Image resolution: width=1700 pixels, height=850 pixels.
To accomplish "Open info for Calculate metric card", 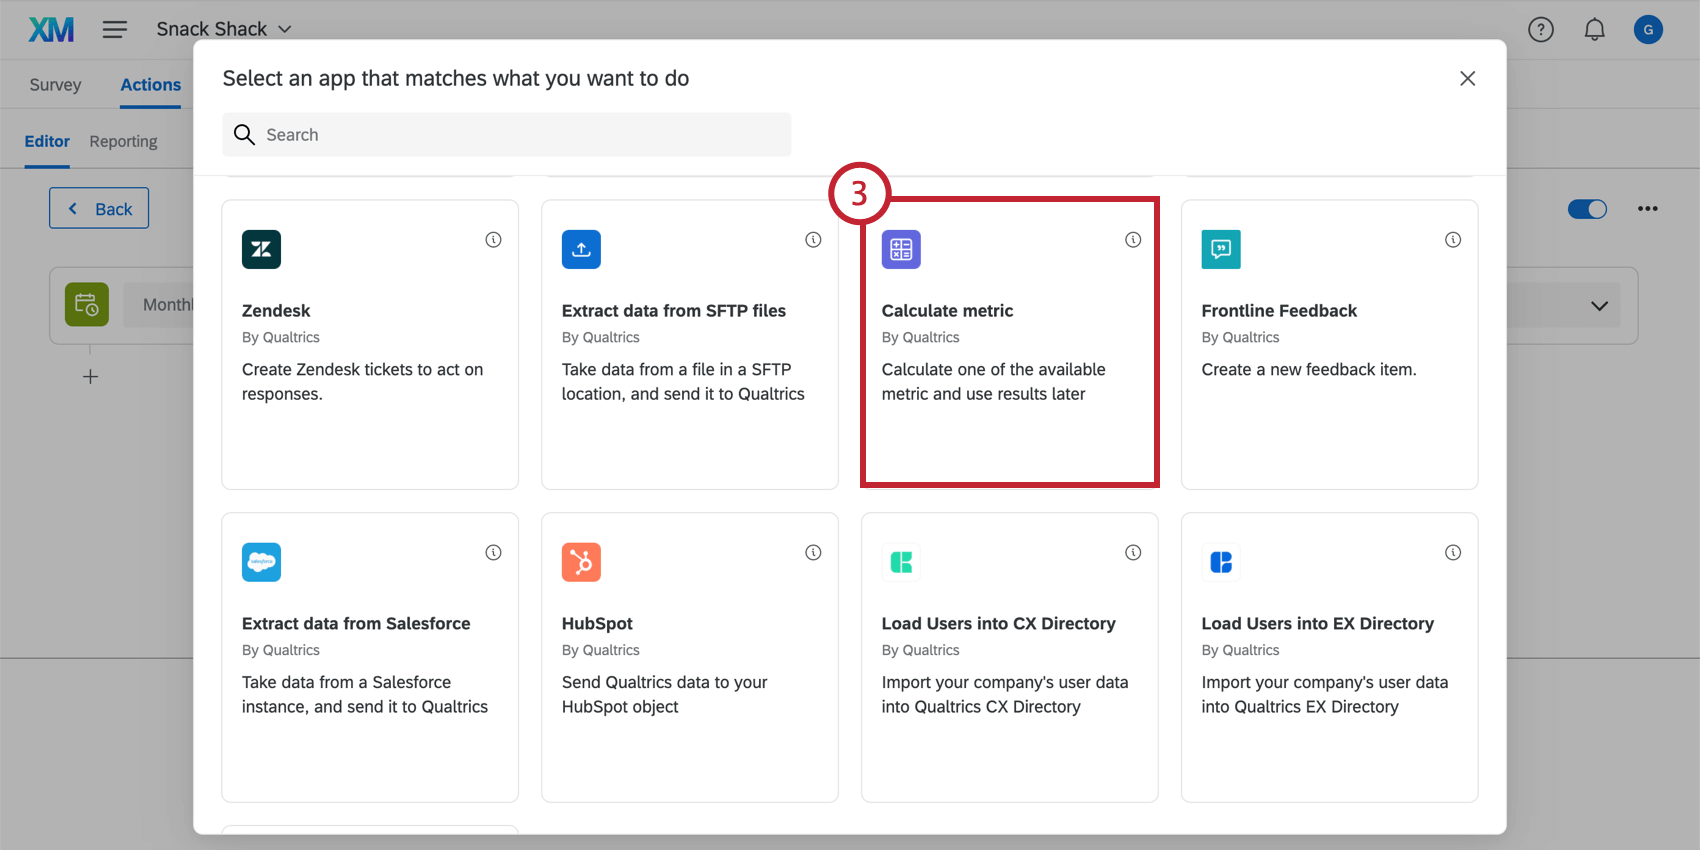I will (x=1133, y=239).
